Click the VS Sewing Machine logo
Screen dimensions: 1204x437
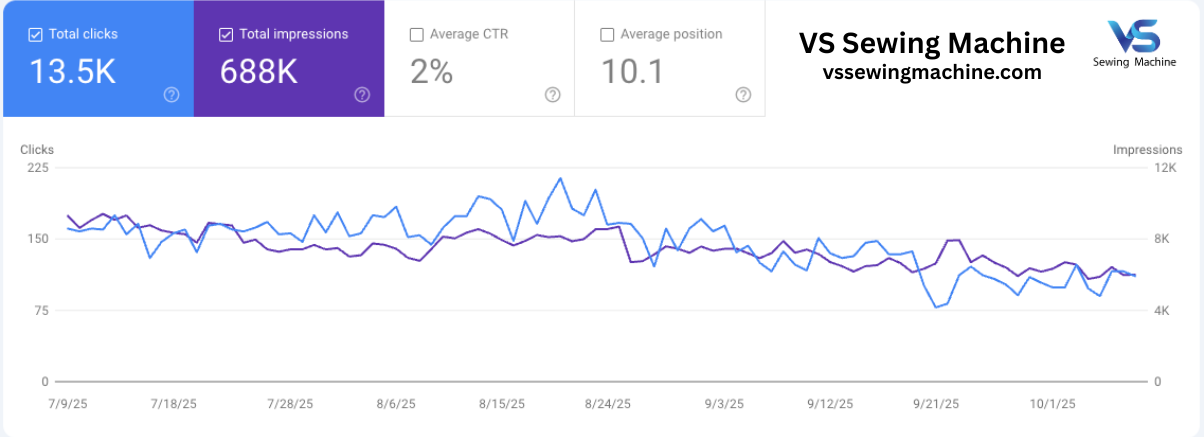tap(1133, 44)
